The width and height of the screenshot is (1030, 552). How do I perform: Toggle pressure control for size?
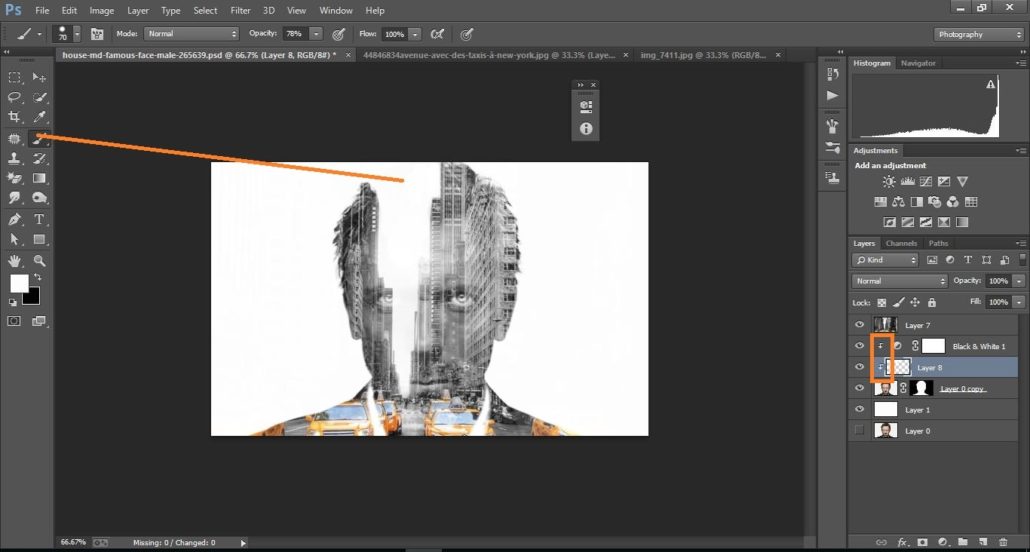[467, 34]
